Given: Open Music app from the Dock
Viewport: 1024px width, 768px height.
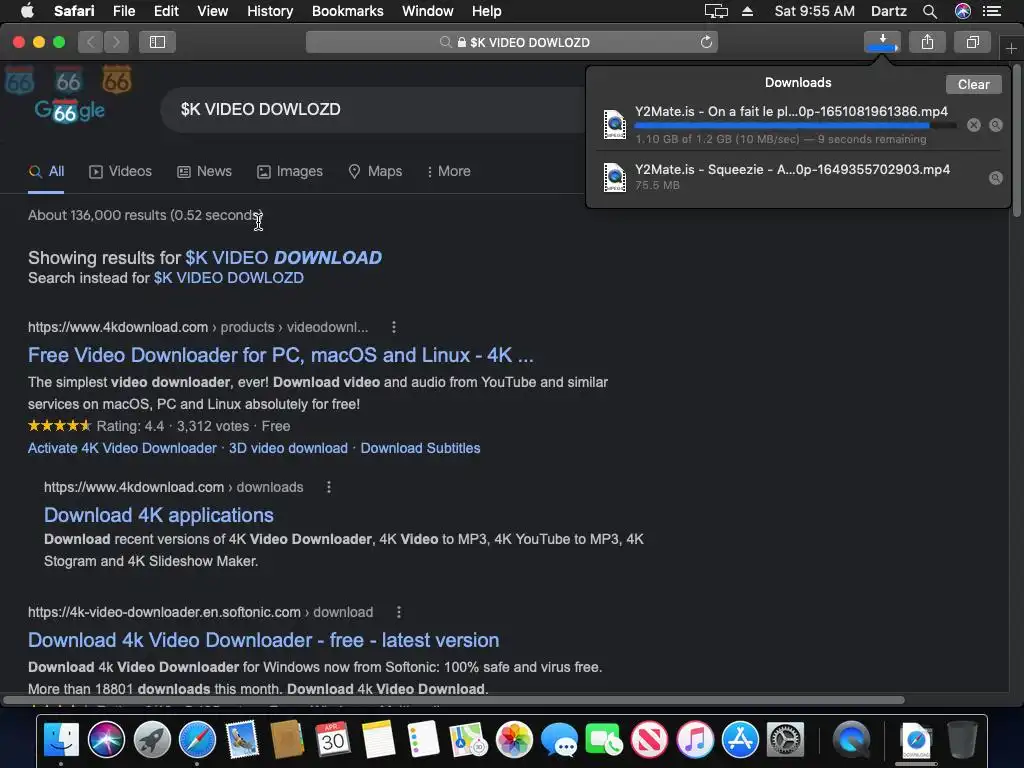Looking at the screenshot, I should (695, 740).
